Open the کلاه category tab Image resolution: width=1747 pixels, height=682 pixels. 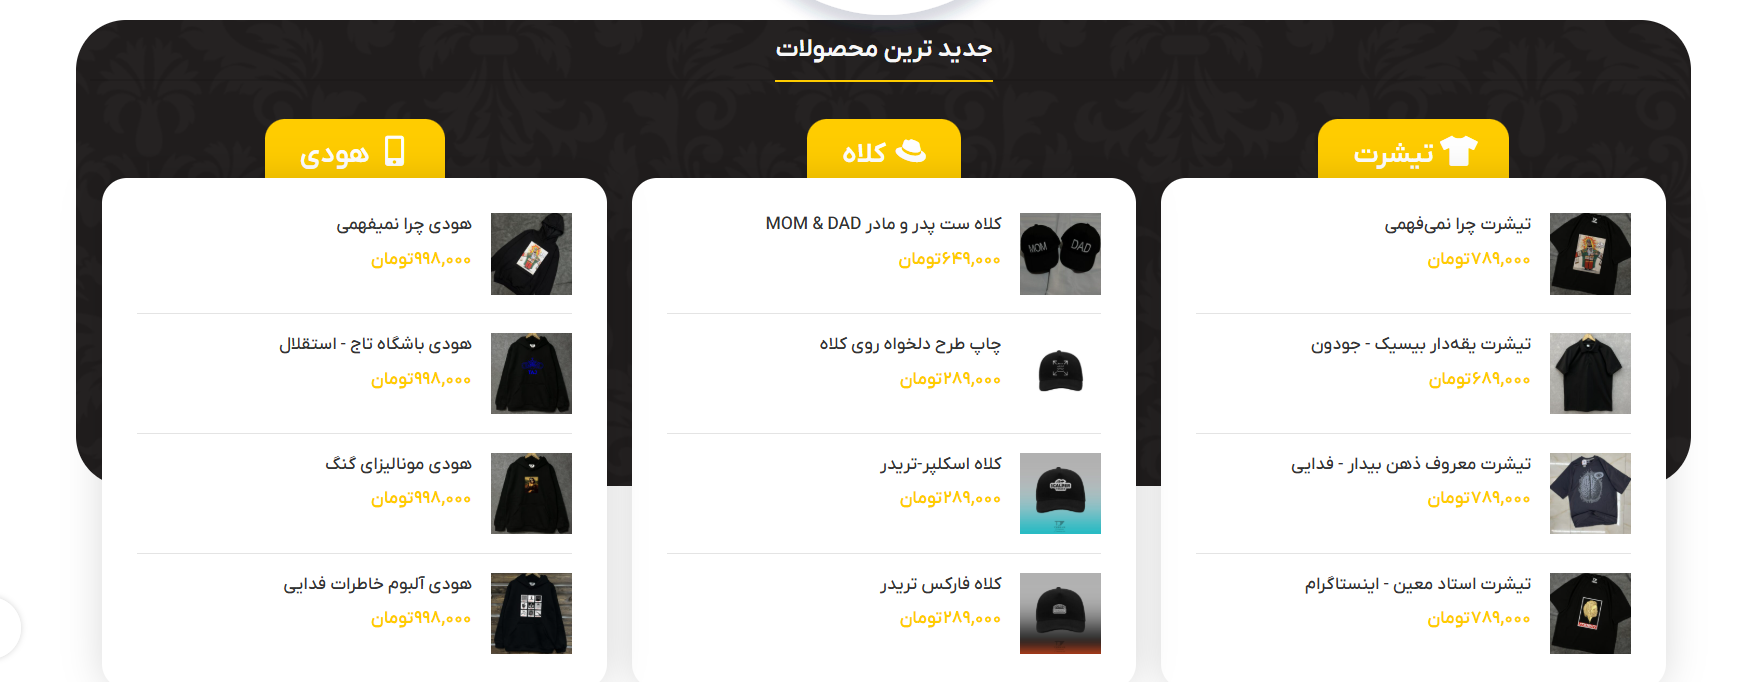(x=884, y=149)
